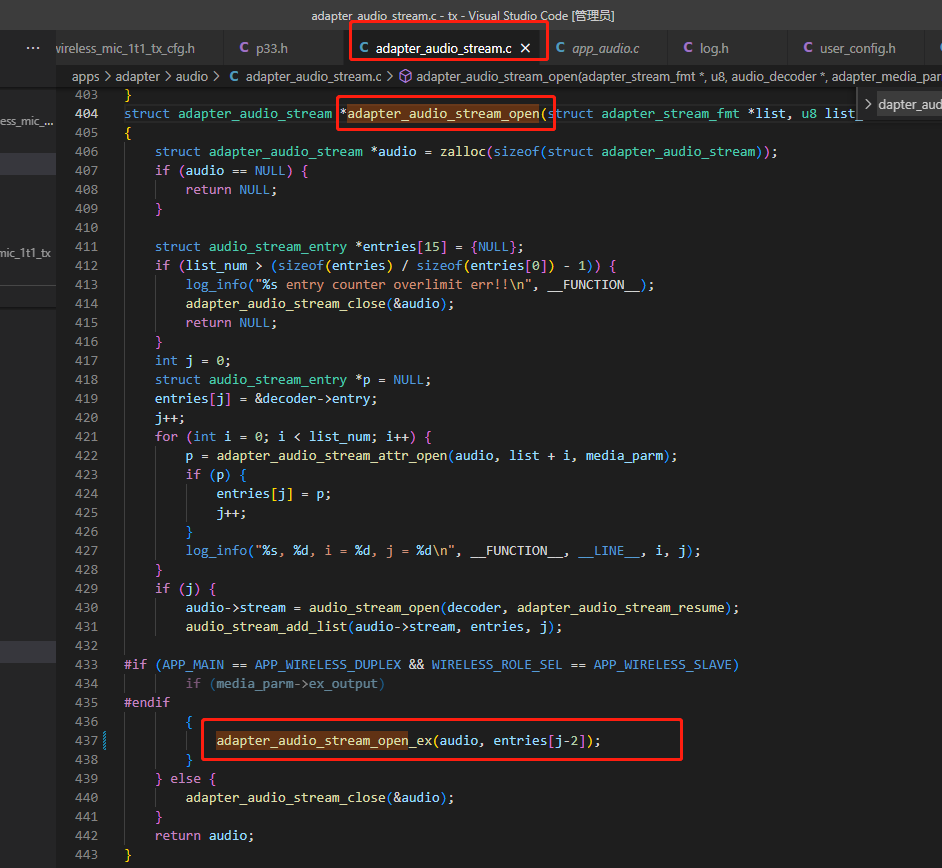The image size is (942, 868).
Task: Click the C icon on log.h tab
Action: coord(688,47)
